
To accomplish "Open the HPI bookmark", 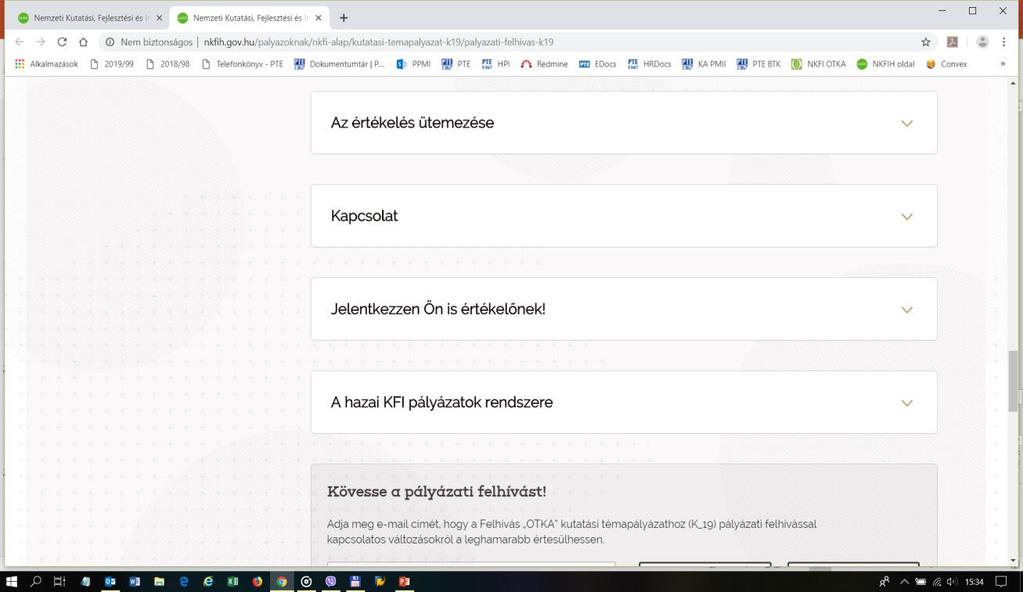I will 496,64.
